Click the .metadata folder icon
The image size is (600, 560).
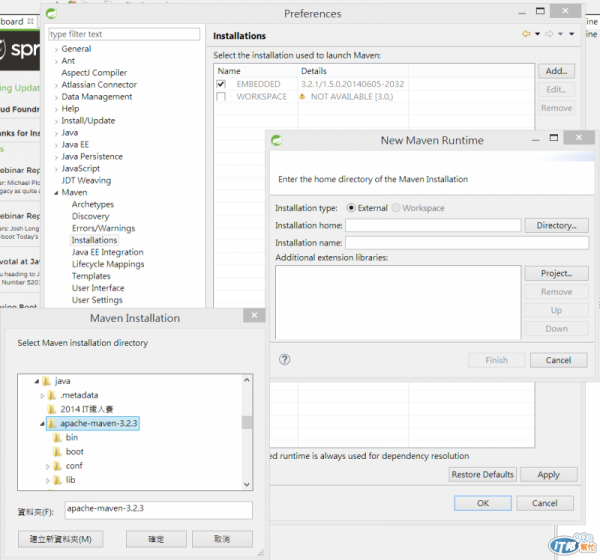pyautogui.click(x=52, y=395)
